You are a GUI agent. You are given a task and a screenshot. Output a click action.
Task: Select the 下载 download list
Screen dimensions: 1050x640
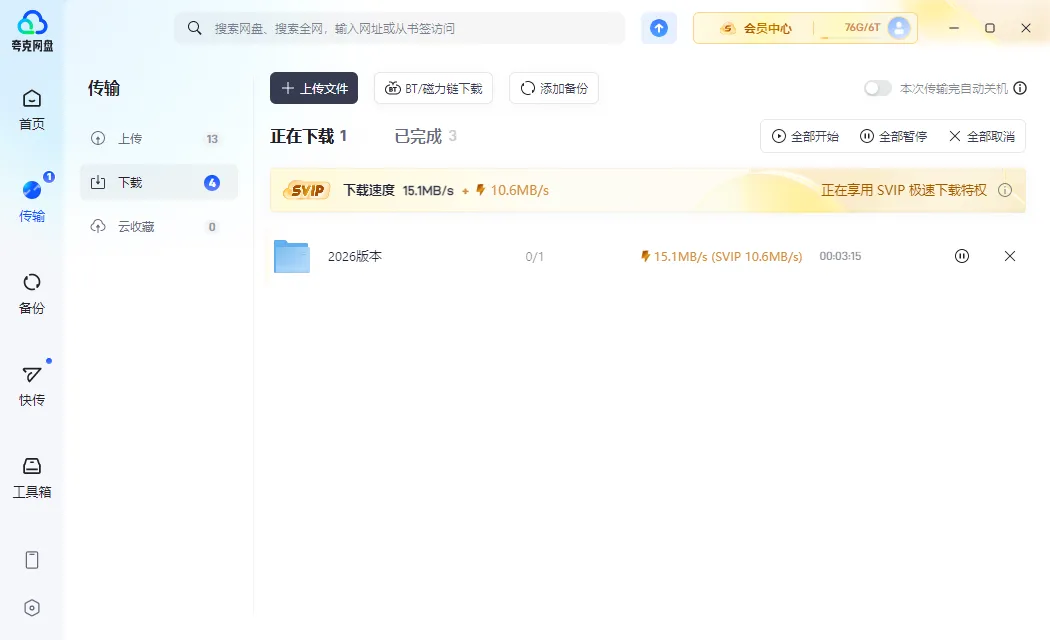(159, 182)
